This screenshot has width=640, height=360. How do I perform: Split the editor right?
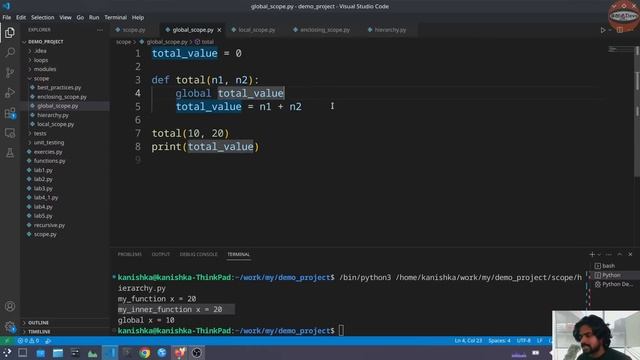pos(620,30)
